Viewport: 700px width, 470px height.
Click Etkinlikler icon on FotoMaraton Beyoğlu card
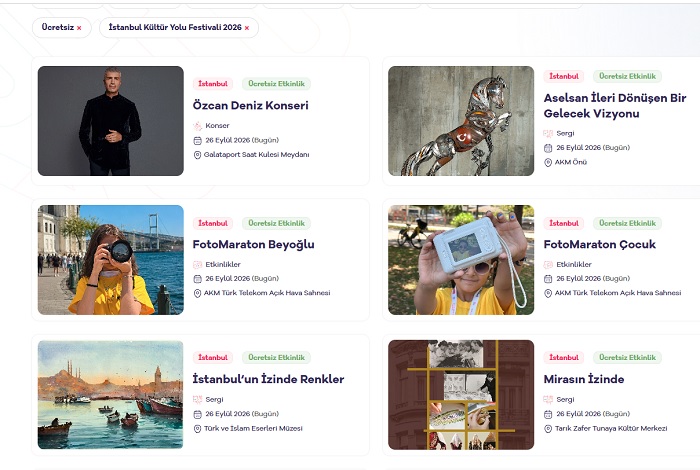pyautogui.click(x=197, y=265)
